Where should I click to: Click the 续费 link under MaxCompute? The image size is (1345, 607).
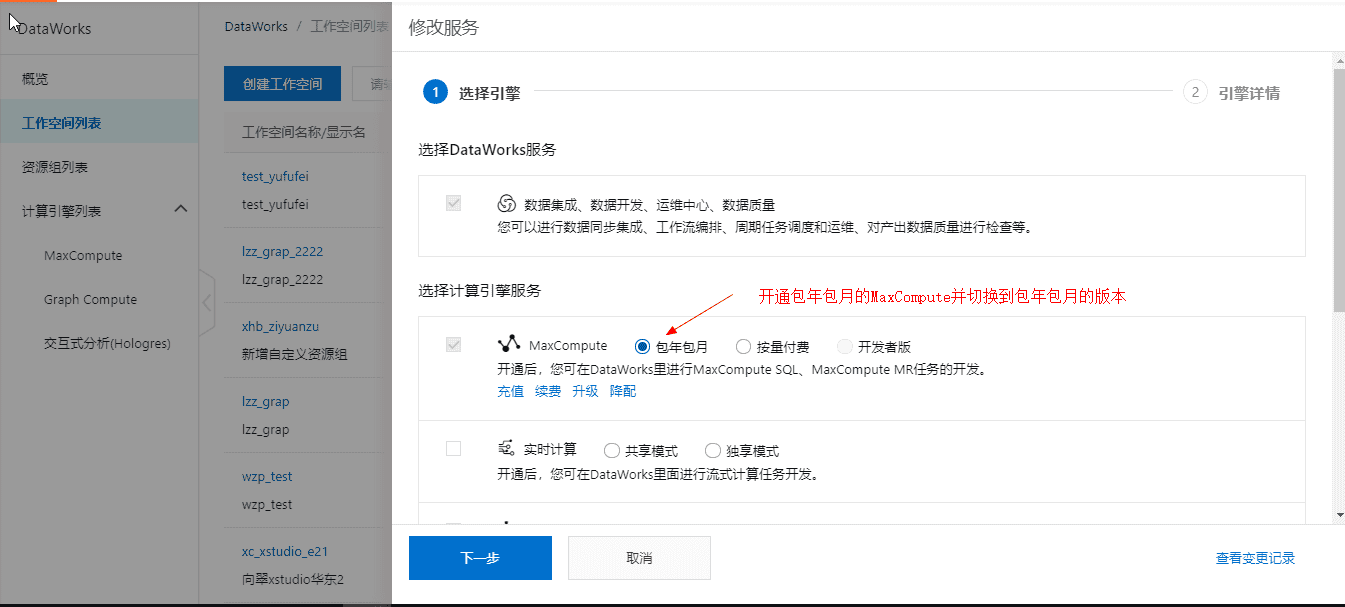coord(548,391)
